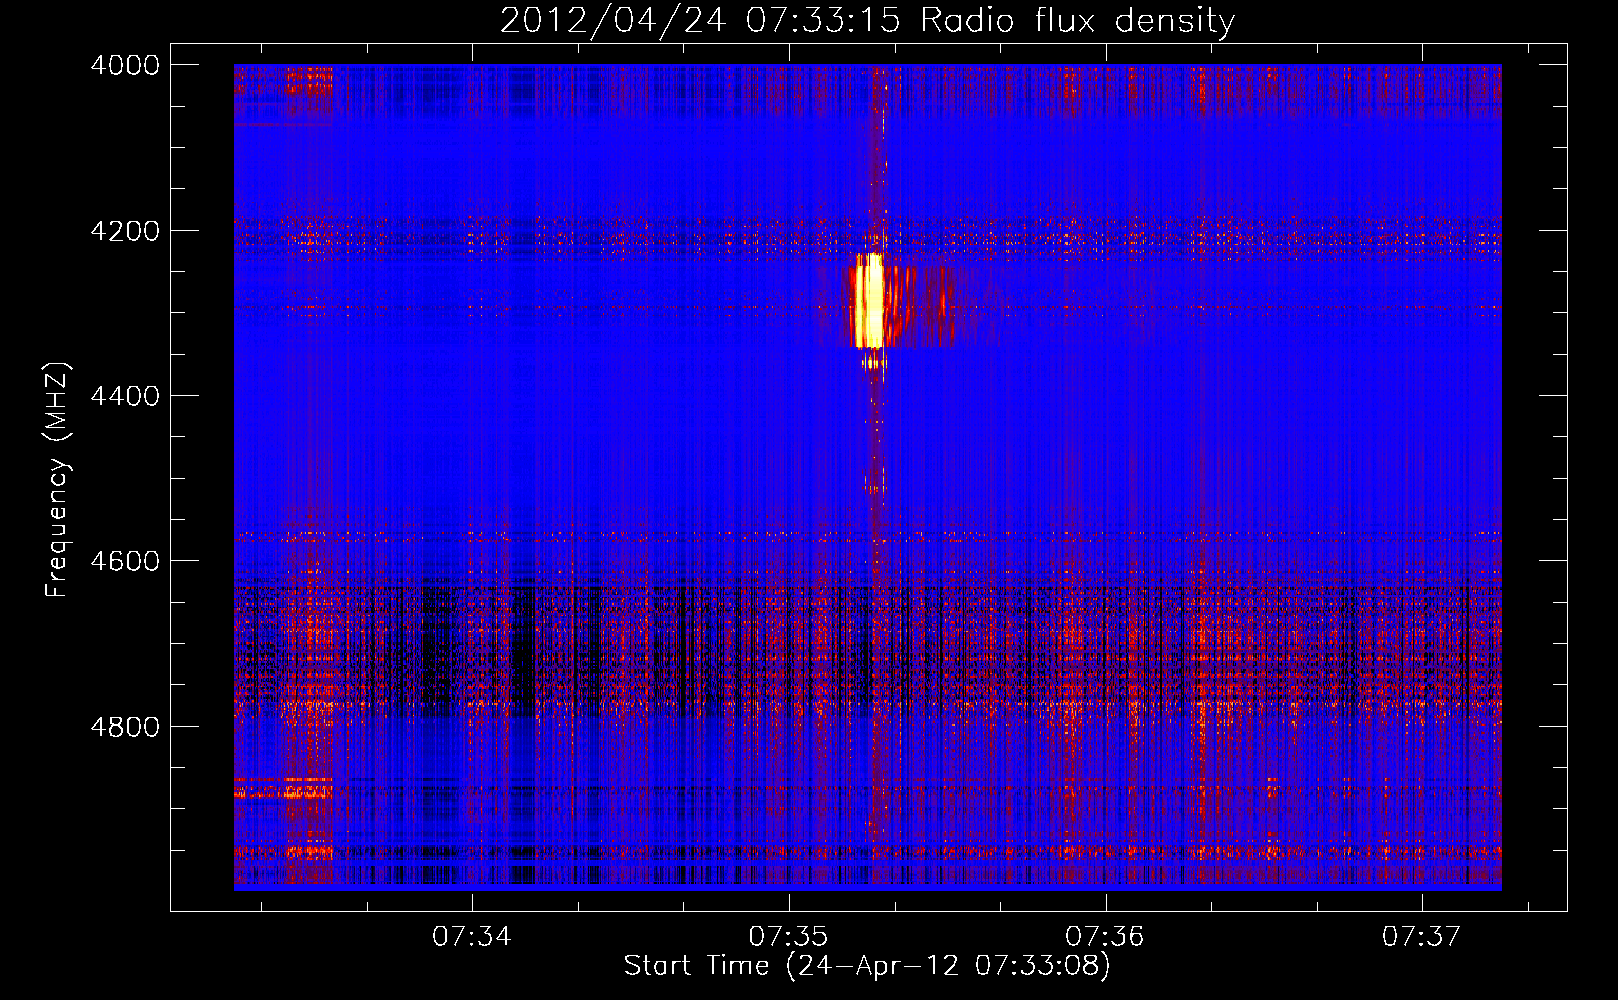This screenshot has height=1000, width=1618.
Task: Select the 4000 frequency tick label
Action: point(125,65)
